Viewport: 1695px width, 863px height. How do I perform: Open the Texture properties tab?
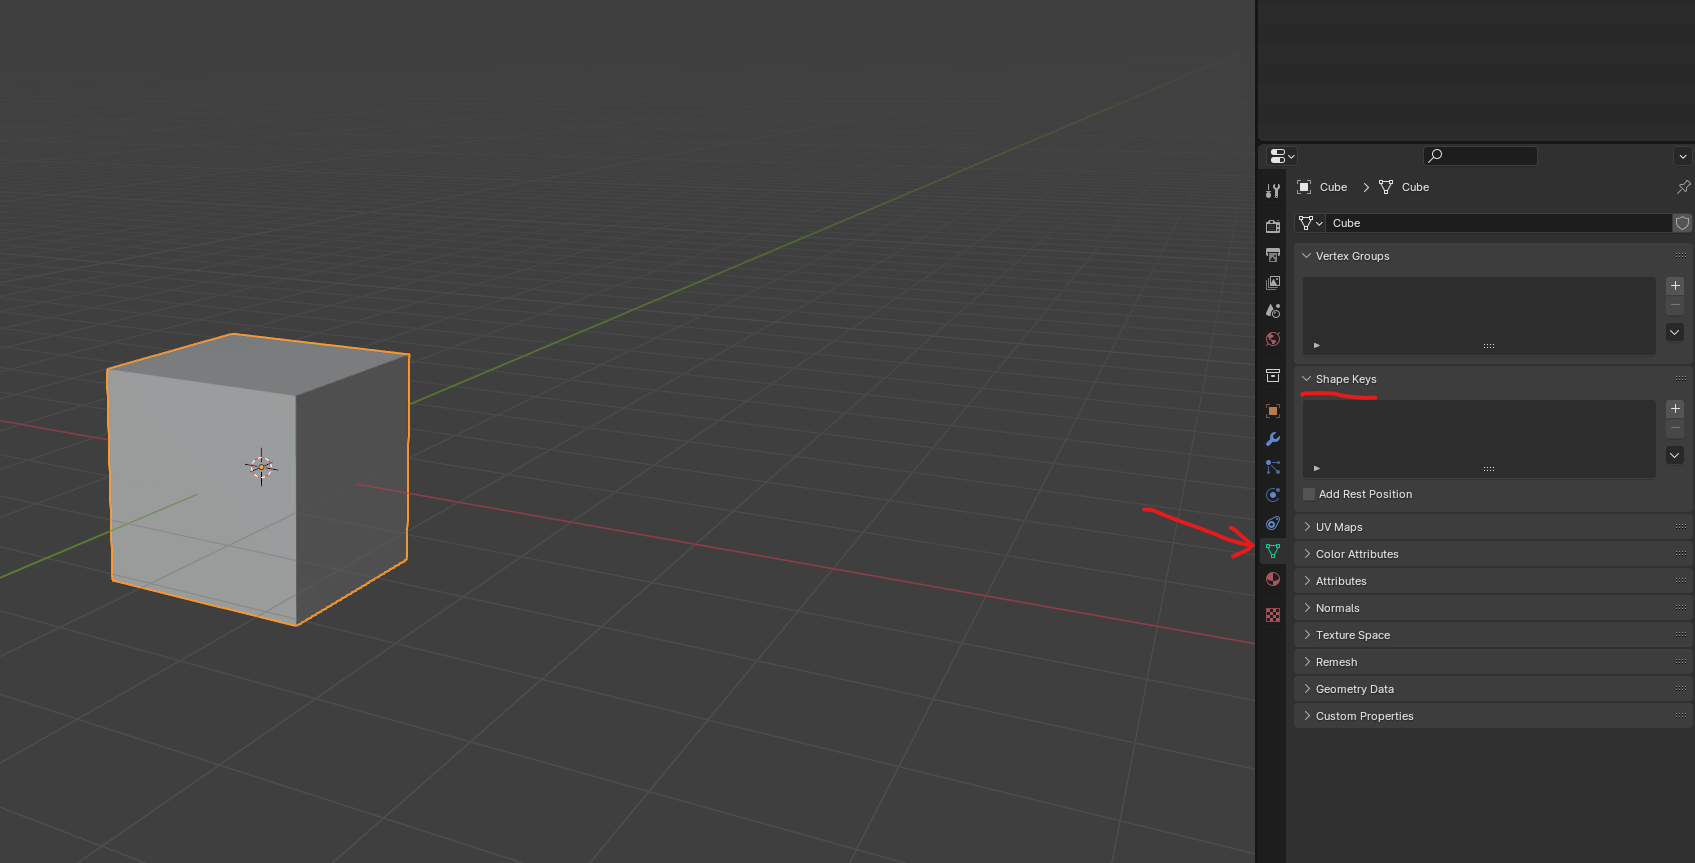(1273, 615)
